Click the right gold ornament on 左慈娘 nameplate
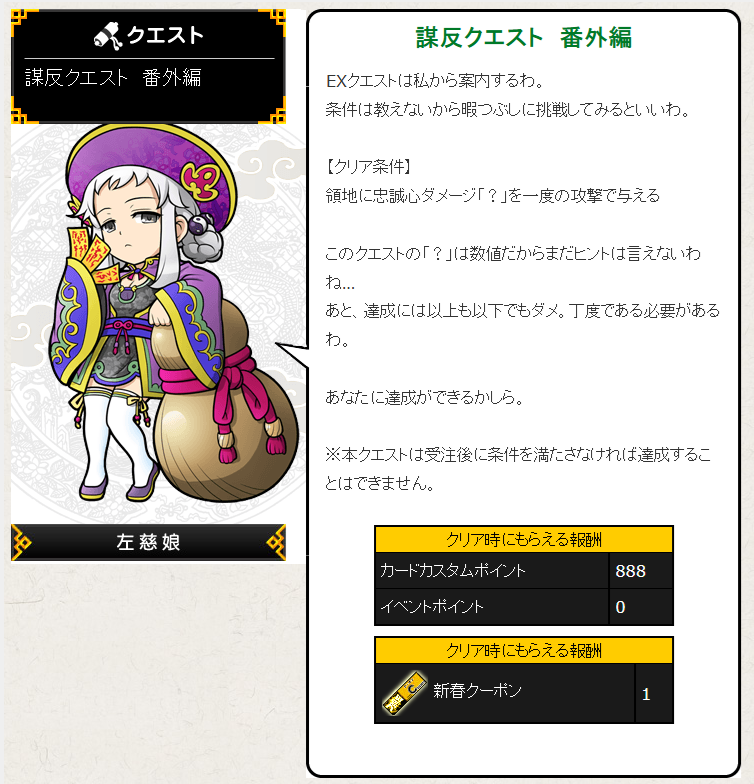754x784 pixels. click(276, 542)
